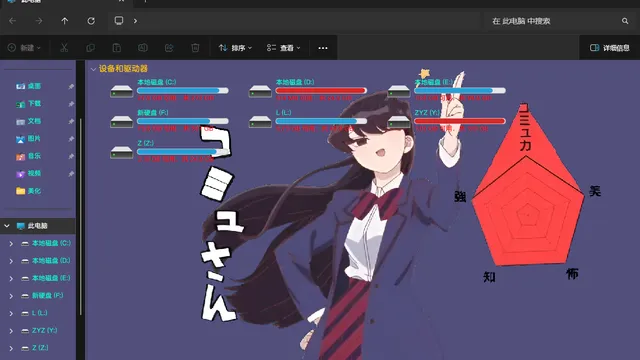Screen dimensions: 640x360
Task: Open 图片 in quick access
Action: [x=34, y=139]
